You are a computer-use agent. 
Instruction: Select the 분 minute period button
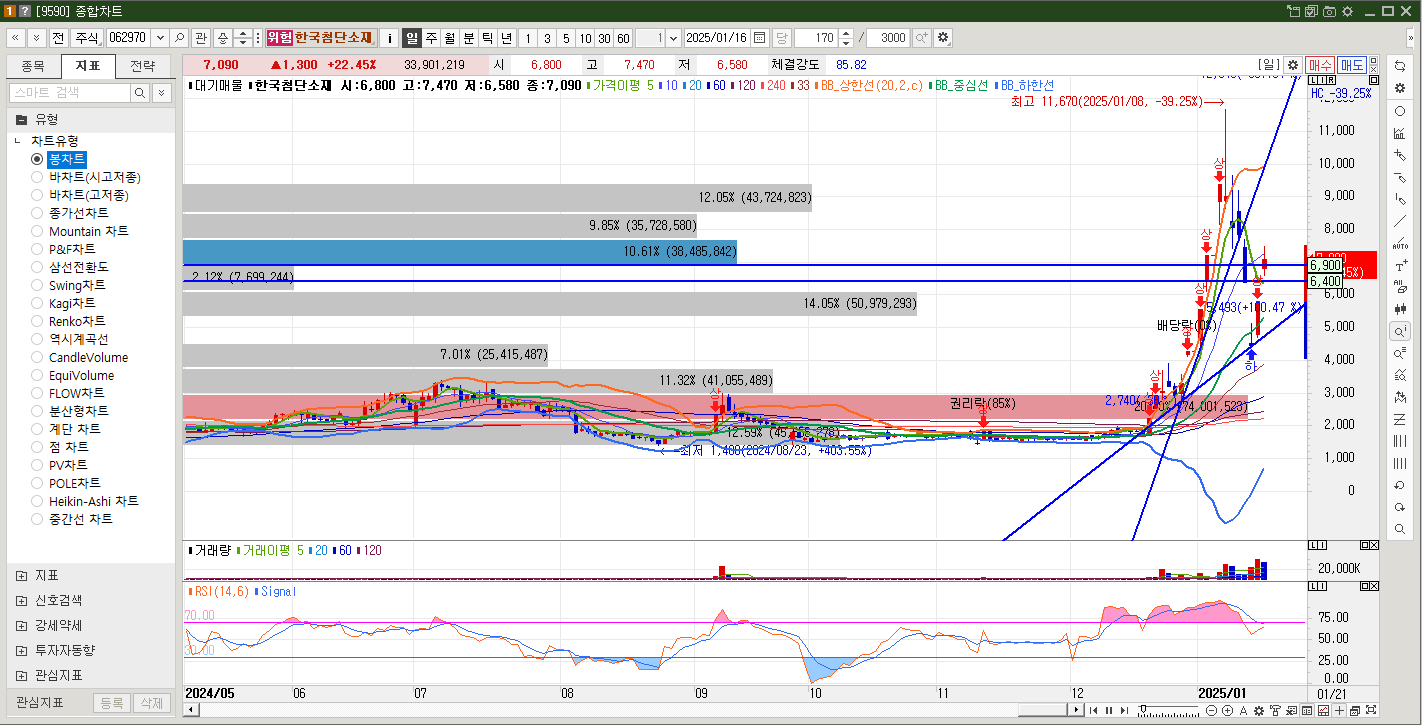[469, 38]
